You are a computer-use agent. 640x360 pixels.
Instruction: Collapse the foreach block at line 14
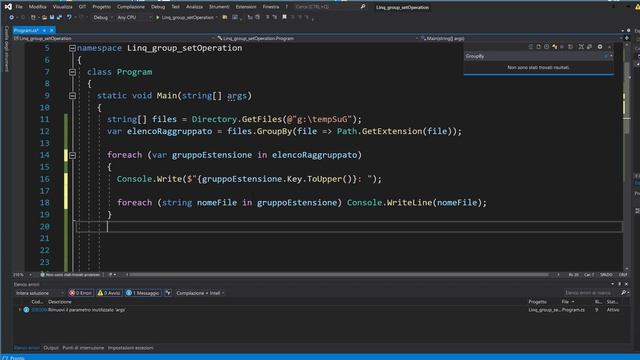[72, 155]
